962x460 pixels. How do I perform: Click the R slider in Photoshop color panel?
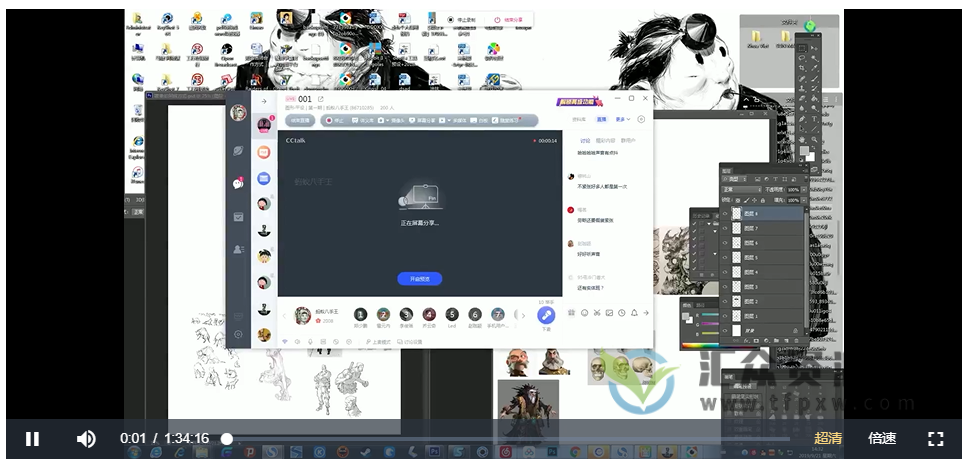point(709,315)
